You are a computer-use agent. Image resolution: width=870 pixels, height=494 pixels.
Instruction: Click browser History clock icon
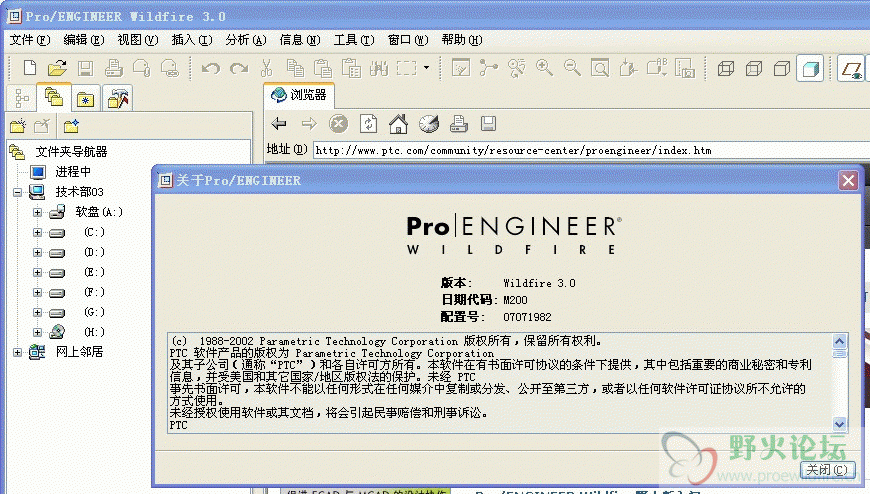pos(428,123)
